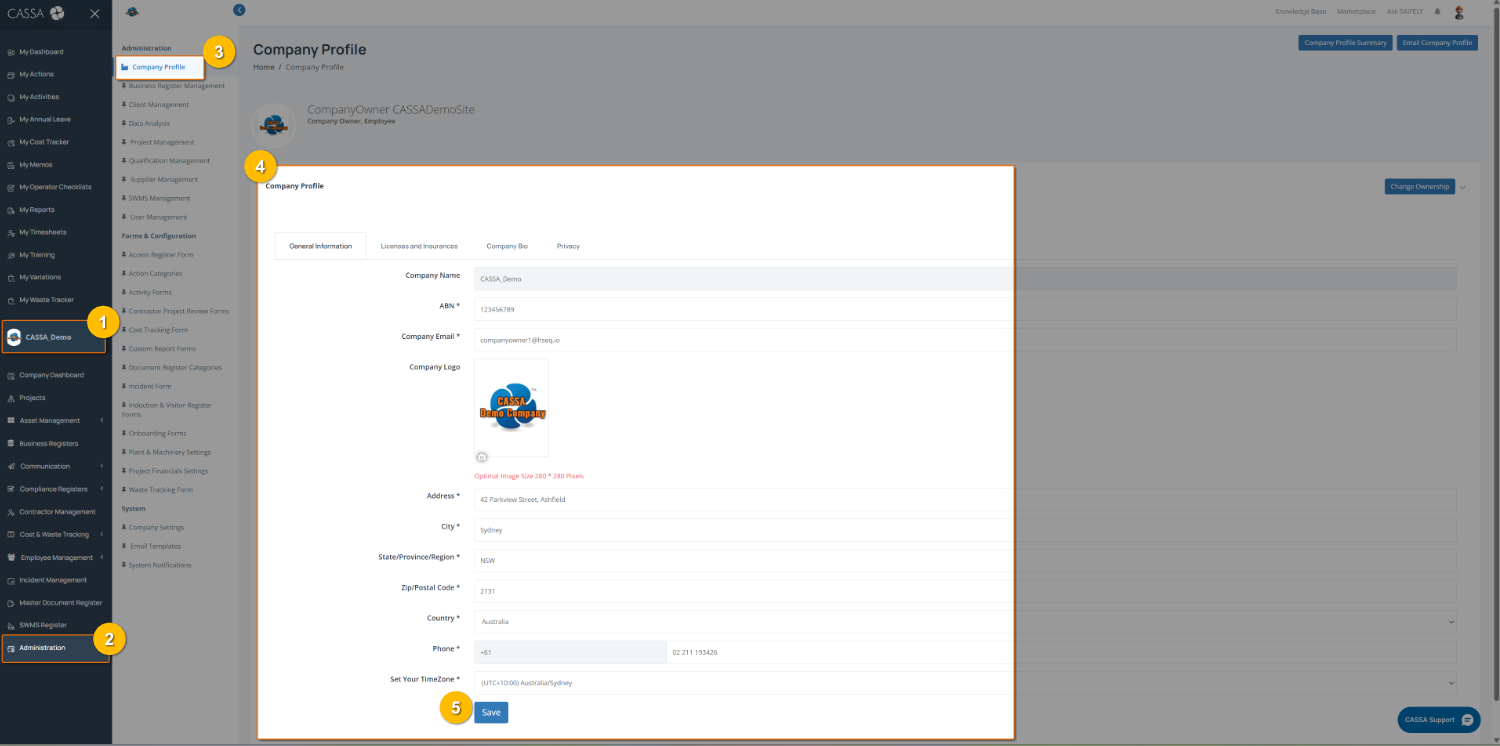Open the Company Bio tab
Image resolution: width=1500 pixels, height=746 pixels.
507,246
